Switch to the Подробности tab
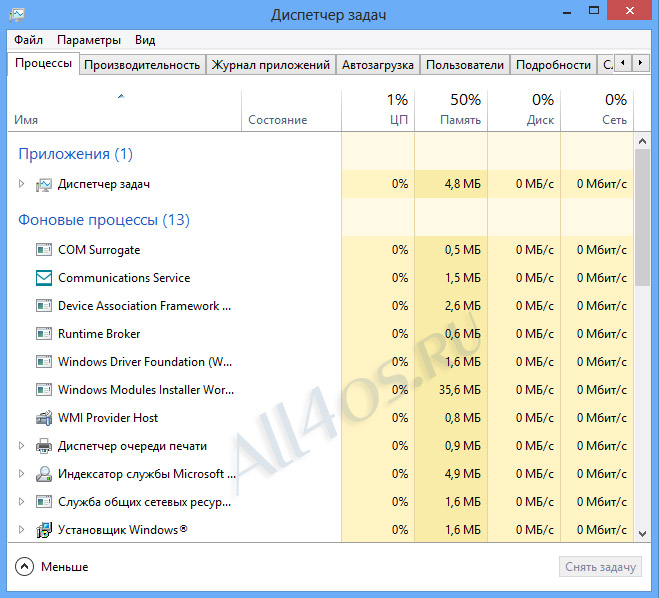This screenshot has width=659, height=598. click(x=553, y=65)
